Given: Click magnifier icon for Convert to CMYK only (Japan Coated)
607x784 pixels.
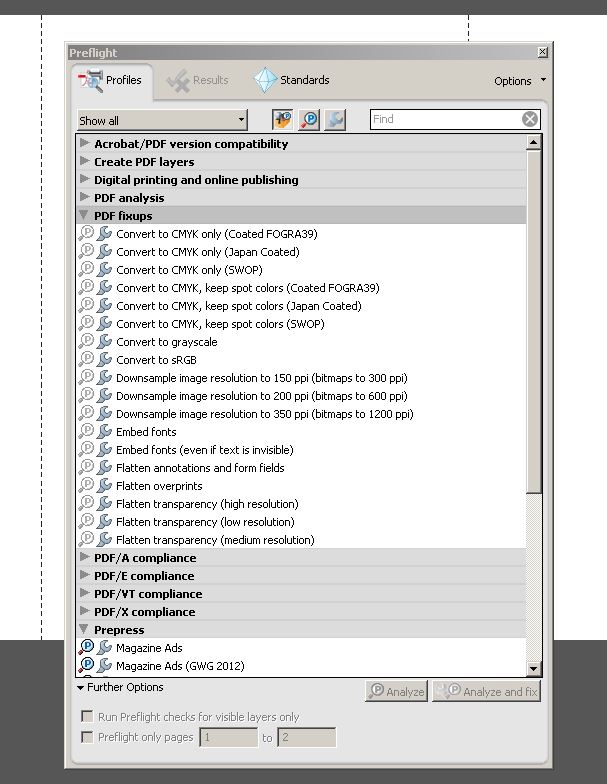Looking at the screenshot, I should point(86,252).
